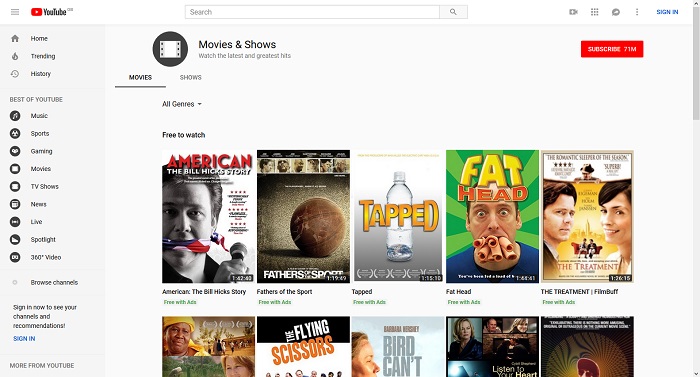The width and height of the screenshot is (700, 377).
Task: Open Spotlight label in the sidebar
Action: [43, 239]
